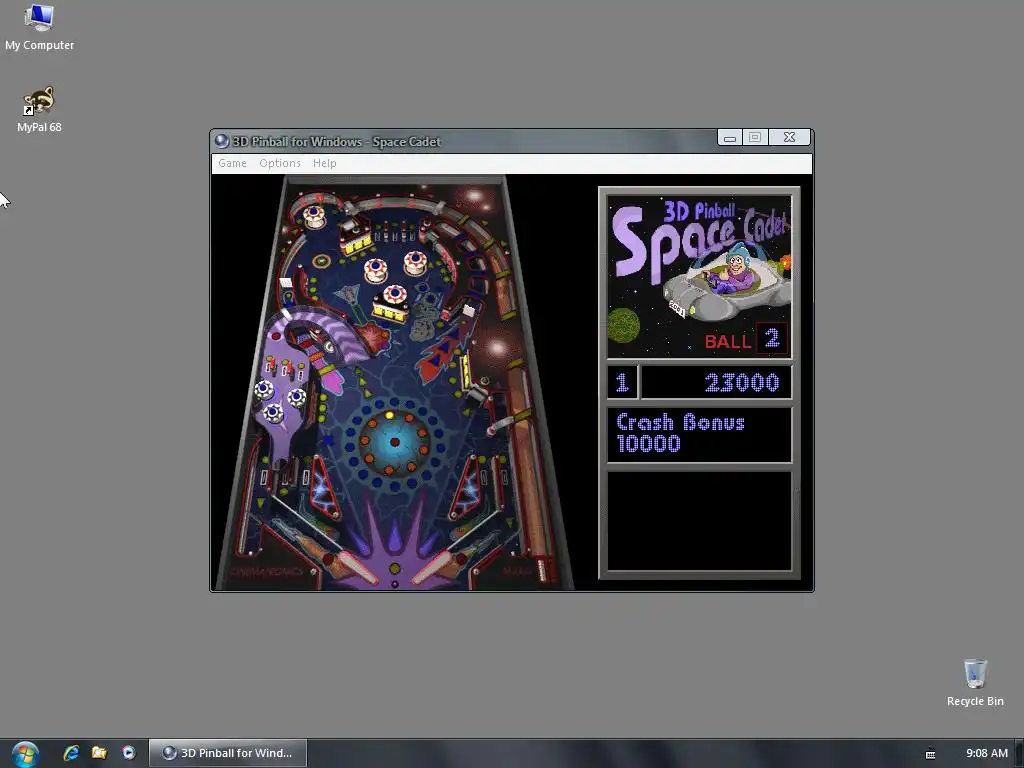The width and height of the screenshot is (1024, 768).
Task: Click the green planet in logo panel
Action: (624, 325)
